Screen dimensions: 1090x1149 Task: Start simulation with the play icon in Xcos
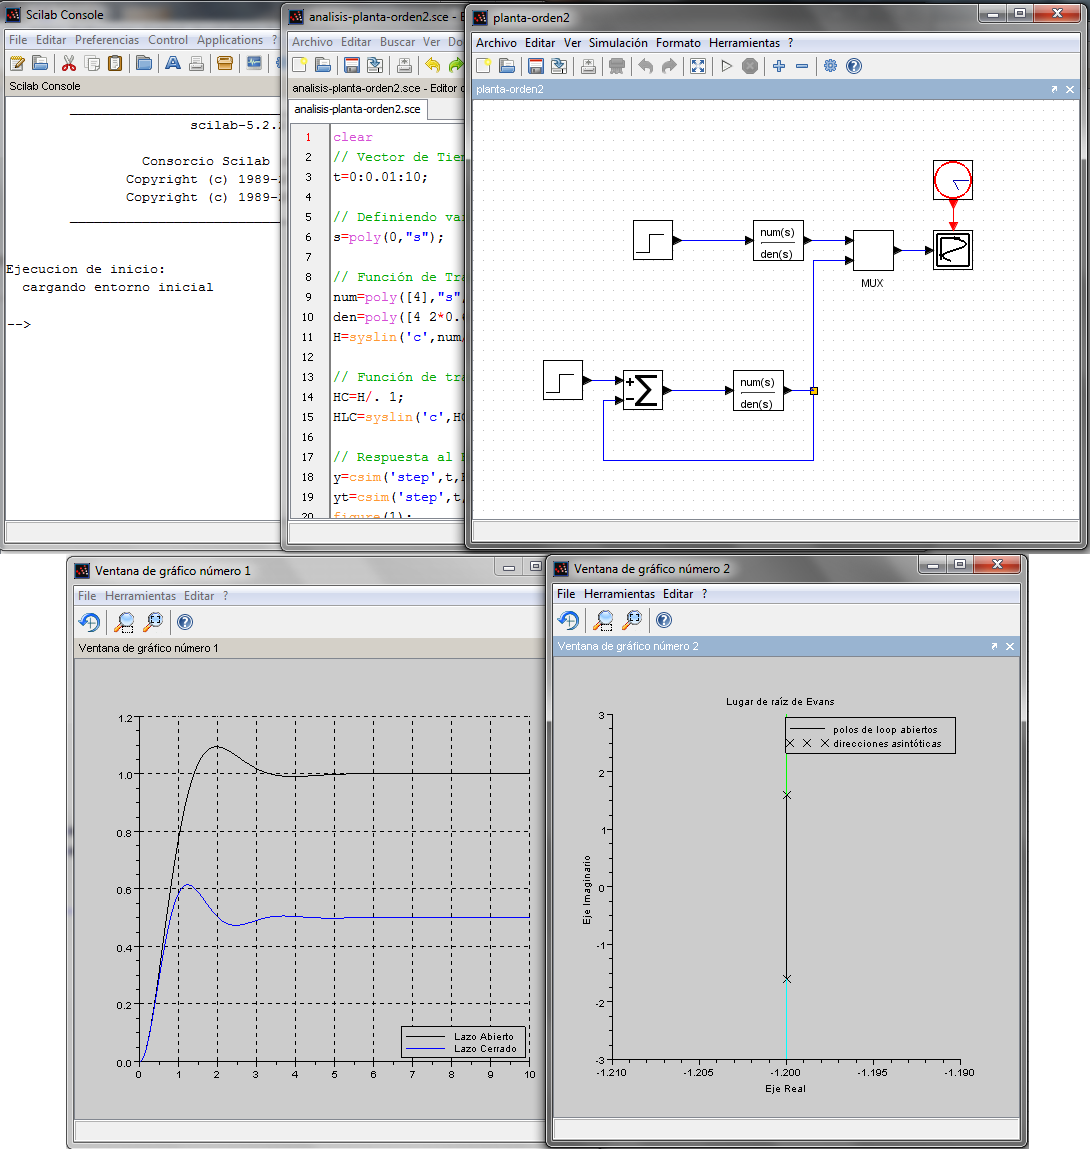click(726, 66)
